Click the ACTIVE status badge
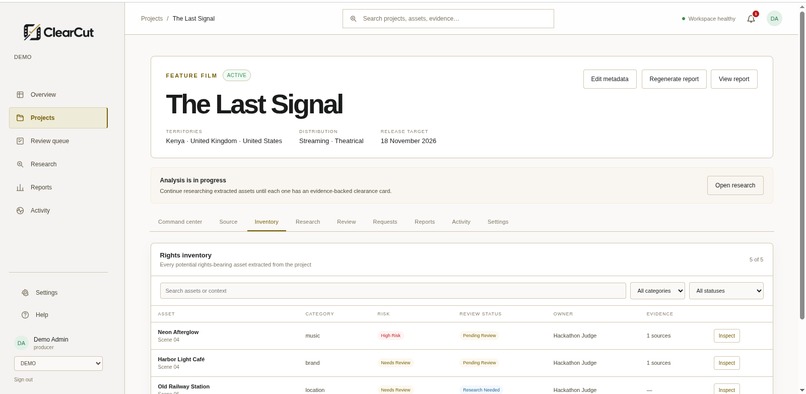This screenshot has width=806, height=394. (236, 75)
